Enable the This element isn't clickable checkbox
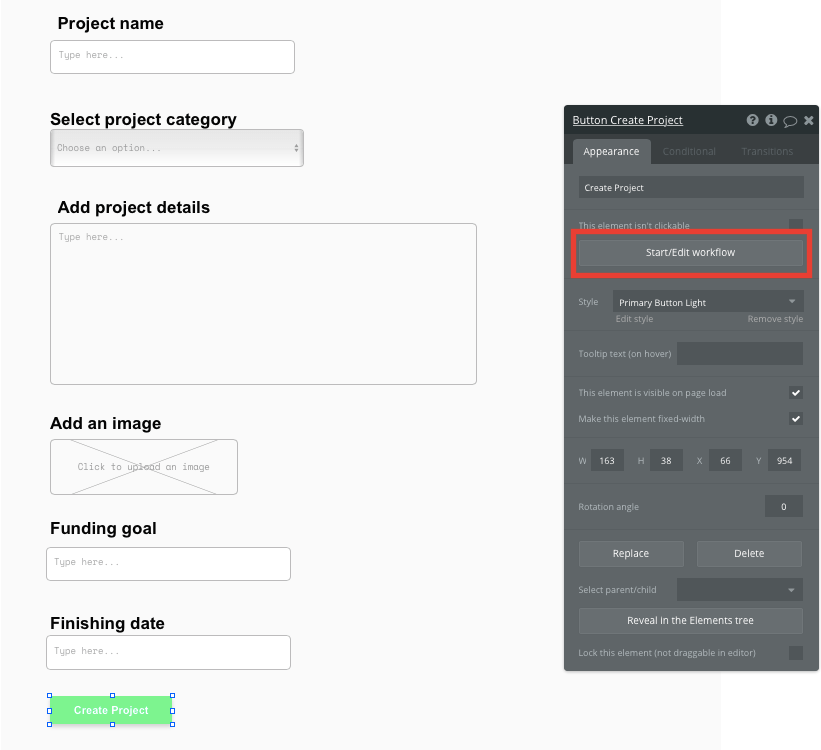Image resolution: width=821 pixels, height=750 pixels. click(797, 226)
